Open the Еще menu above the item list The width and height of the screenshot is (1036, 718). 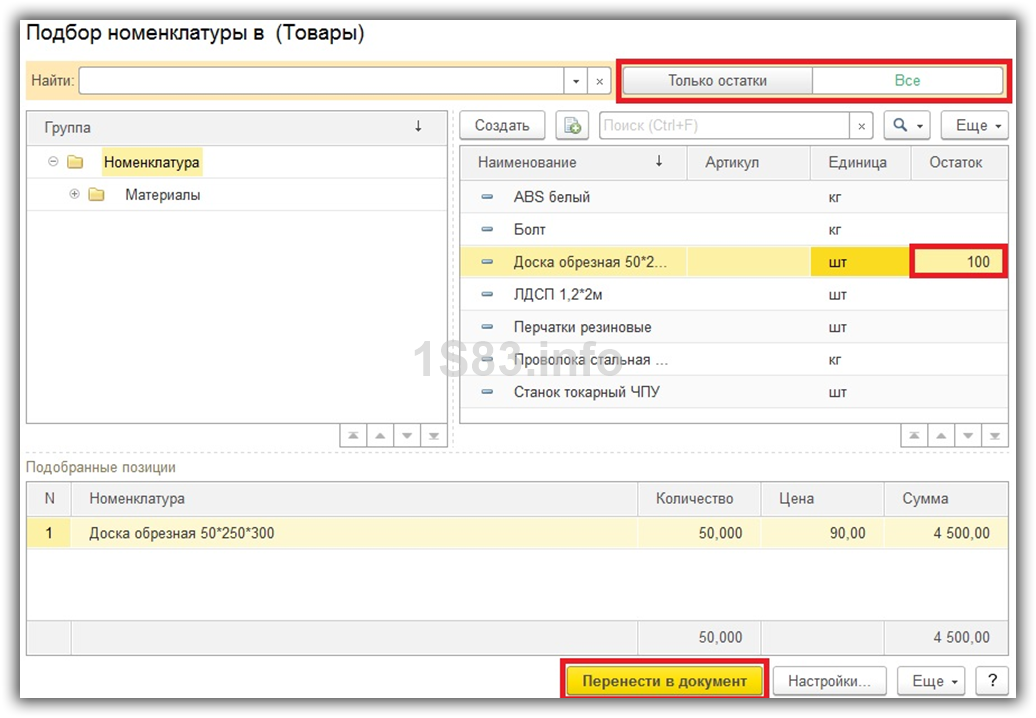[x=974, y=125]
